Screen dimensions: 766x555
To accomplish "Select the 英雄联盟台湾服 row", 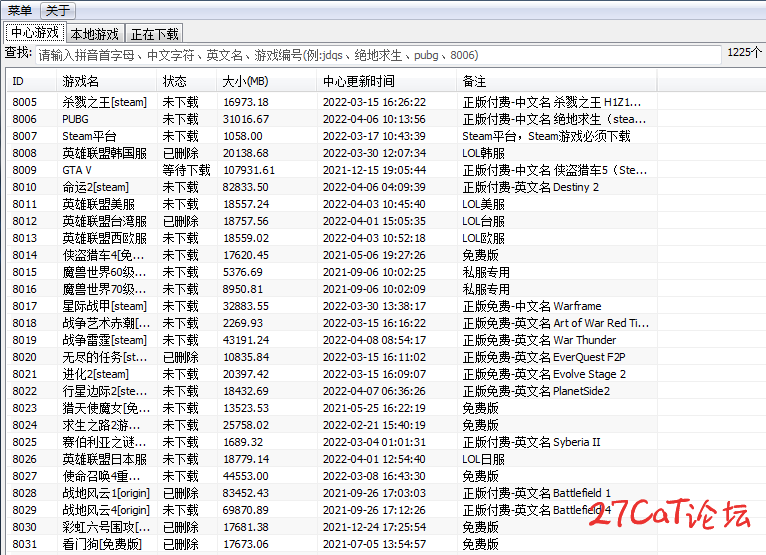I will (332, 221).
